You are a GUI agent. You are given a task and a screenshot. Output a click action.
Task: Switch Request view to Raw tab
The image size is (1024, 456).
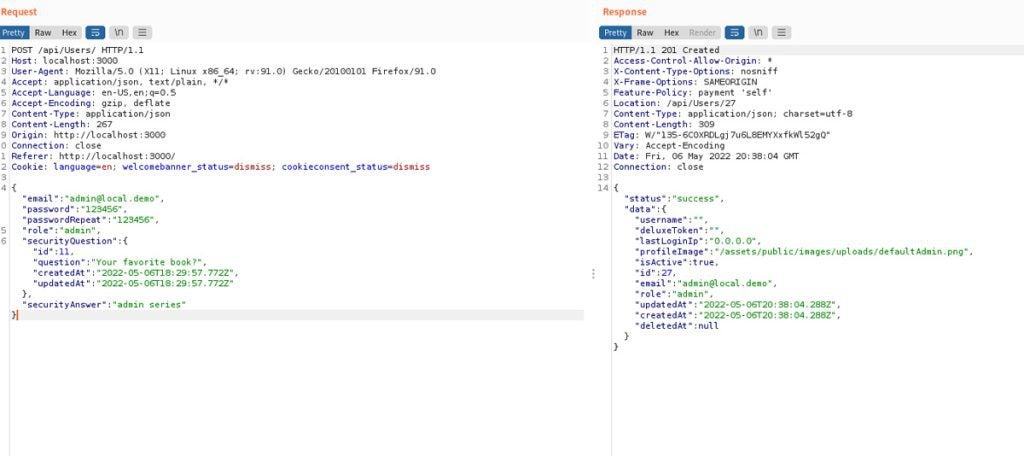click(44, 33)
